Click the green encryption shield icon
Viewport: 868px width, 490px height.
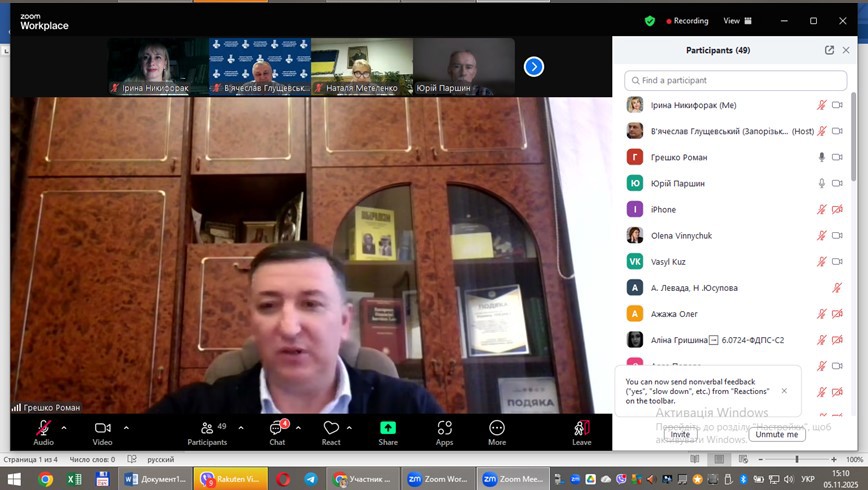point(650,20)
